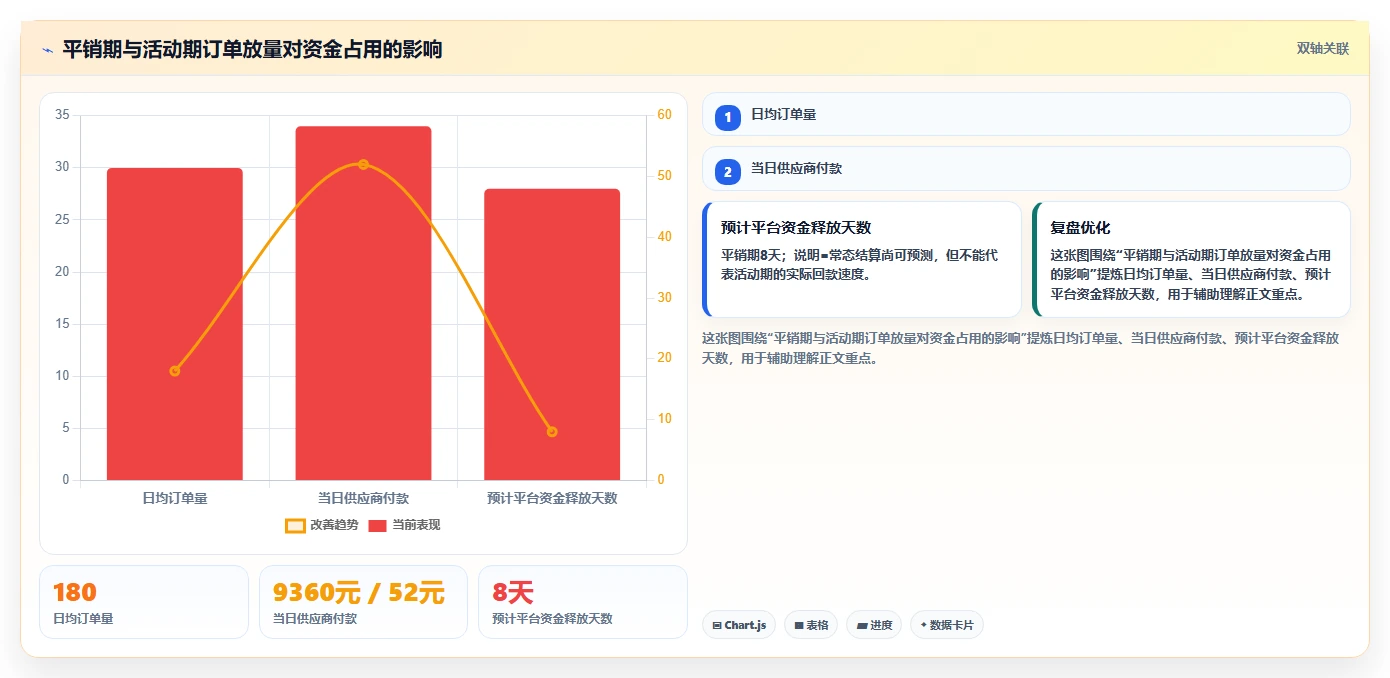Click the right axis value 60
Screen dimensions: 1390x678
pyautogui.click(x=664, y=115)
